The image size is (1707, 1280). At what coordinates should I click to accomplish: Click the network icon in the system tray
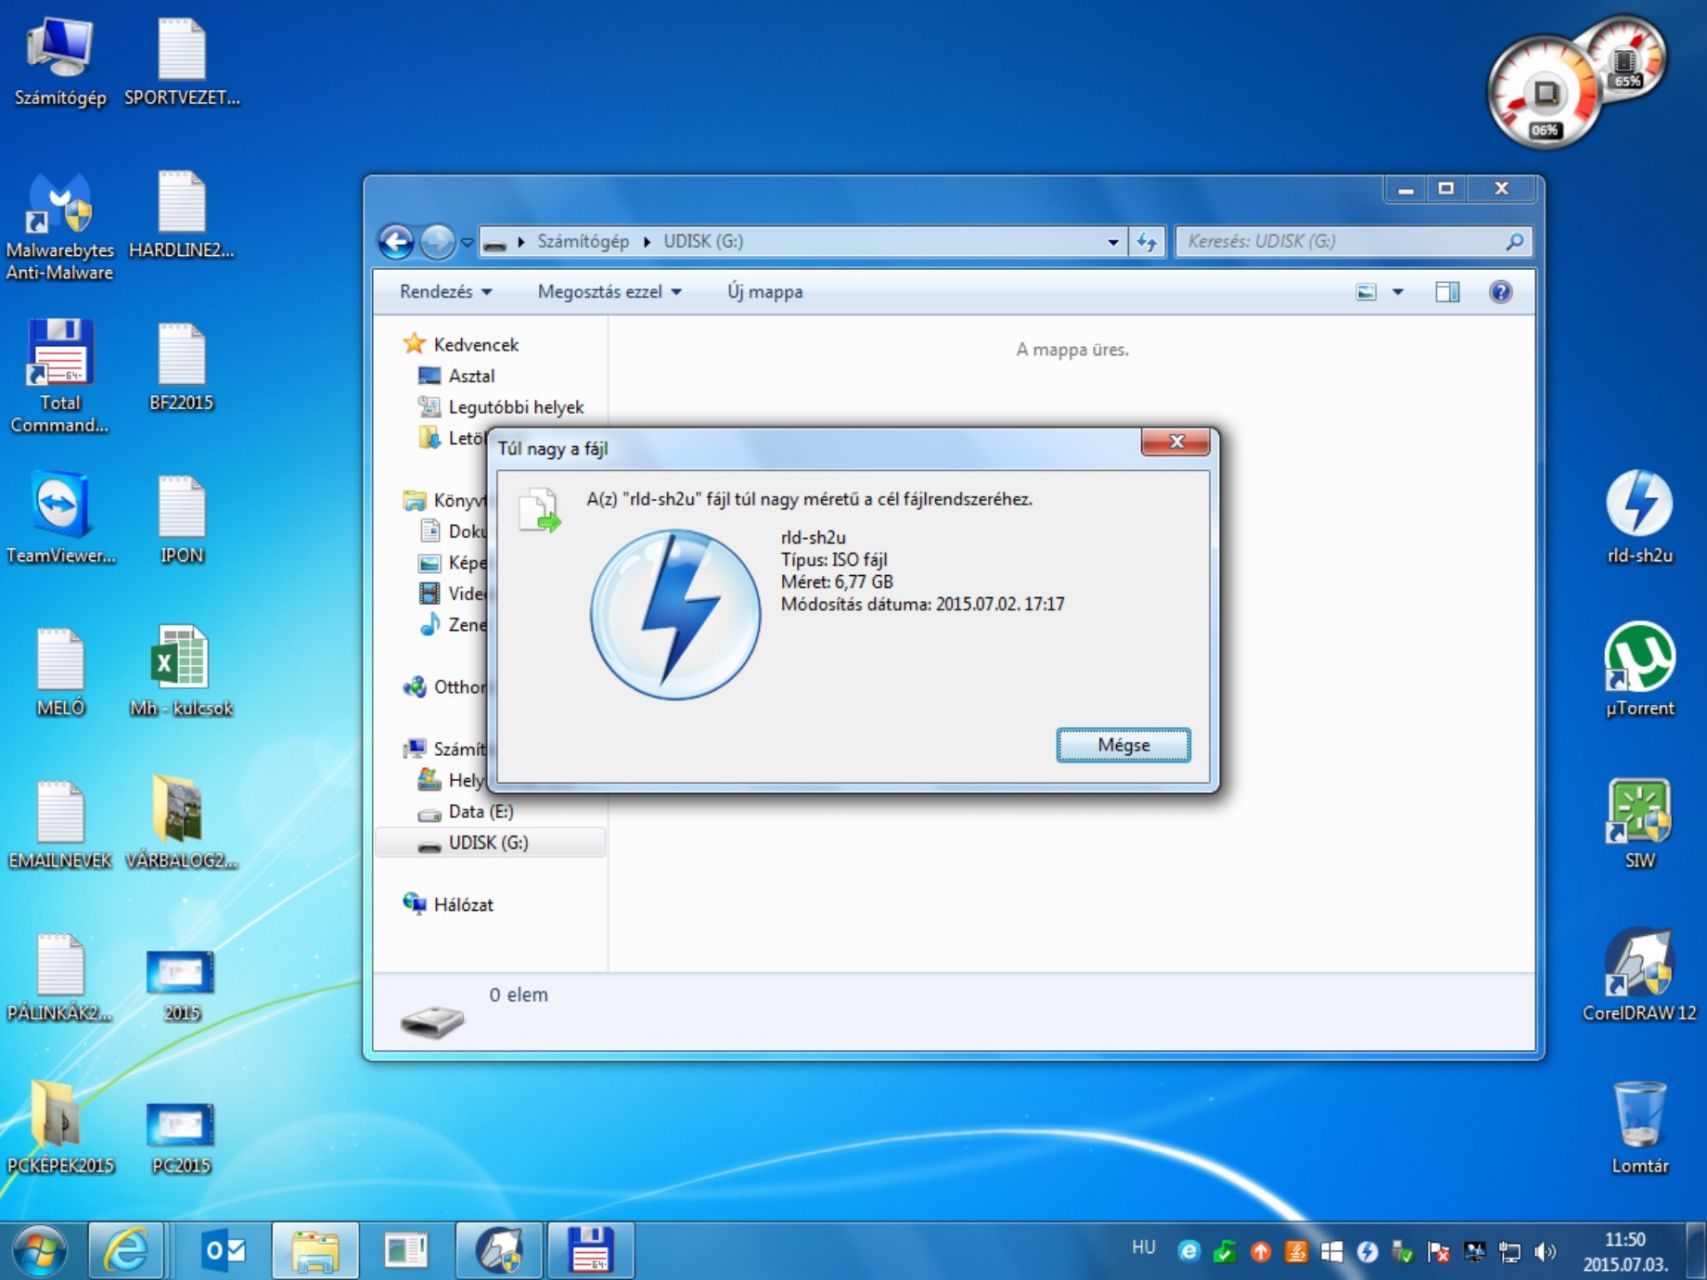(1510, 1251)
